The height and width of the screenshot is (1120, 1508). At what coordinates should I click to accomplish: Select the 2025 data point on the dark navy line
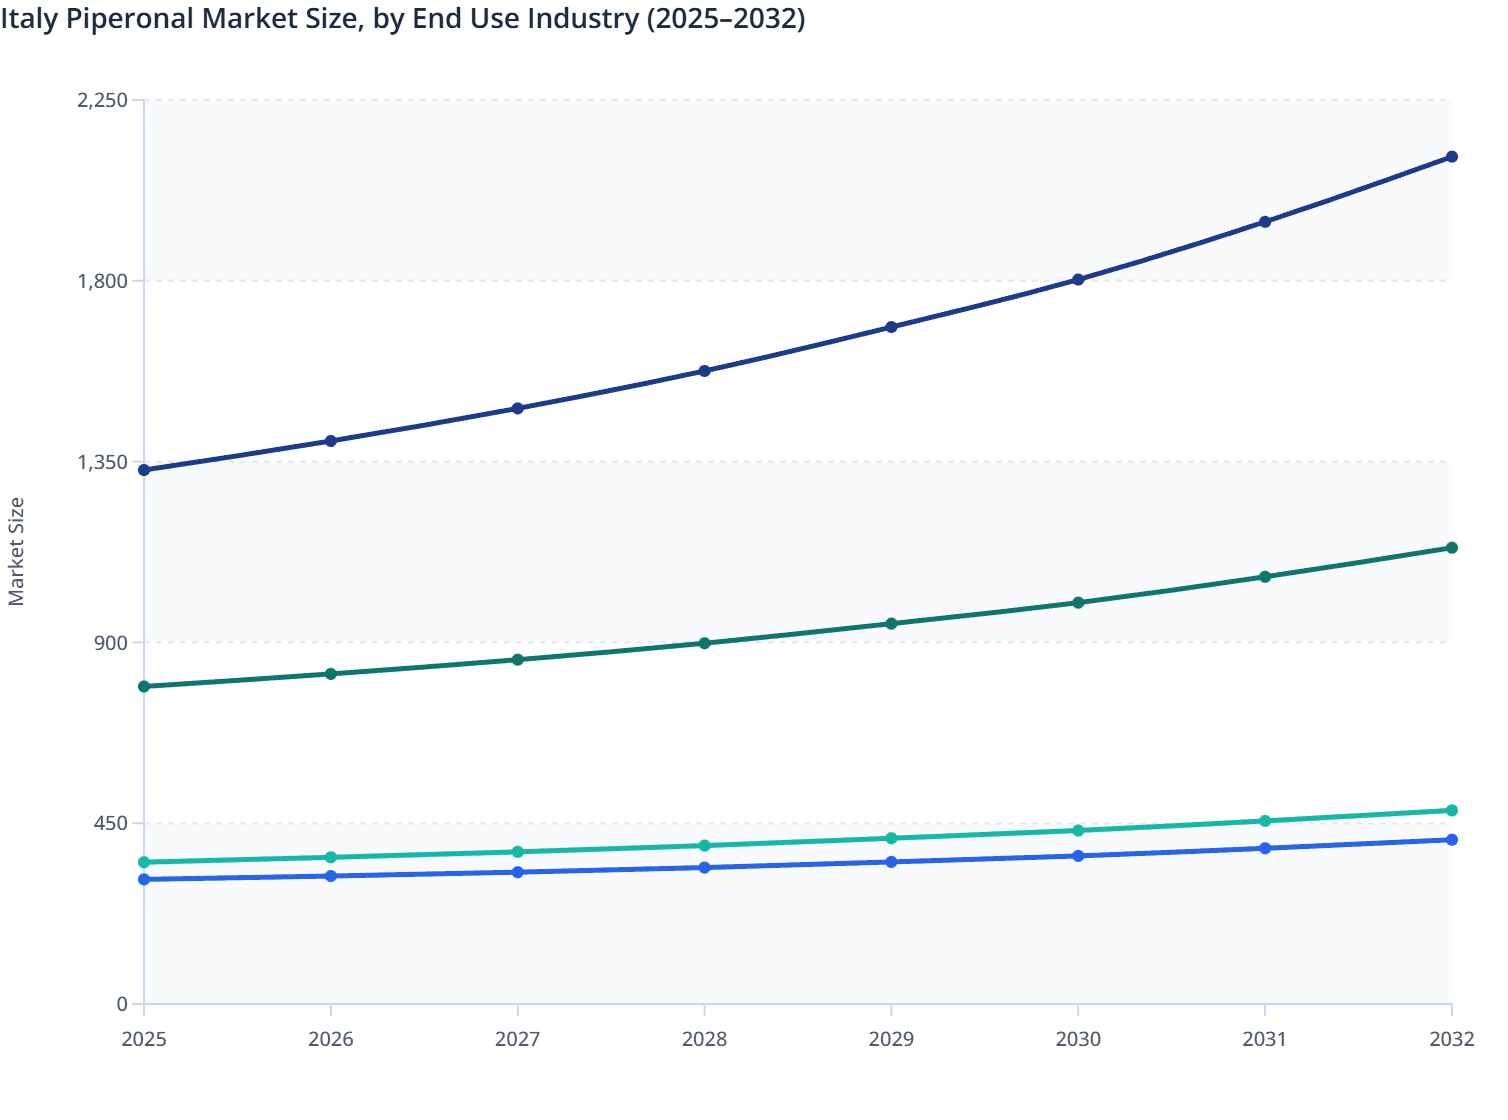click(x=144, y=468)
